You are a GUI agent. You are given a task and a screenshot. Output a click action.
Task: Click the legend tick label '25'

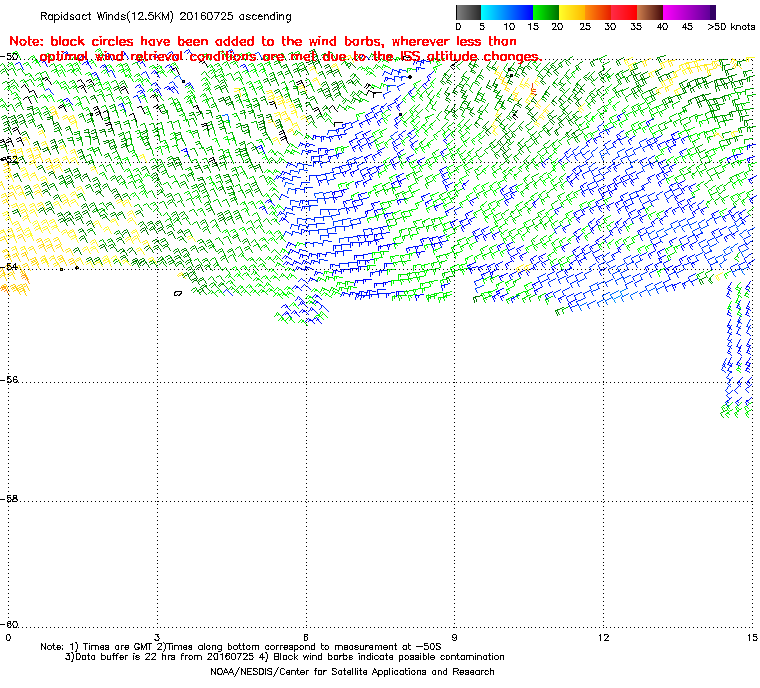pyautogui.click(x=585, y=27)
